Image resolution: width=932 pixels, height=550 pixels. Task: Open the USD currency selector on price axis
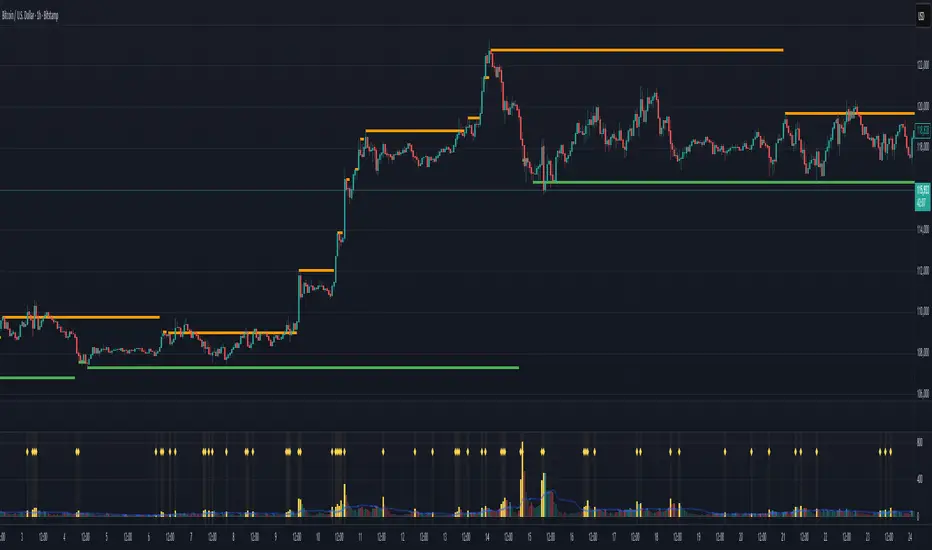[x=921, y=17]
